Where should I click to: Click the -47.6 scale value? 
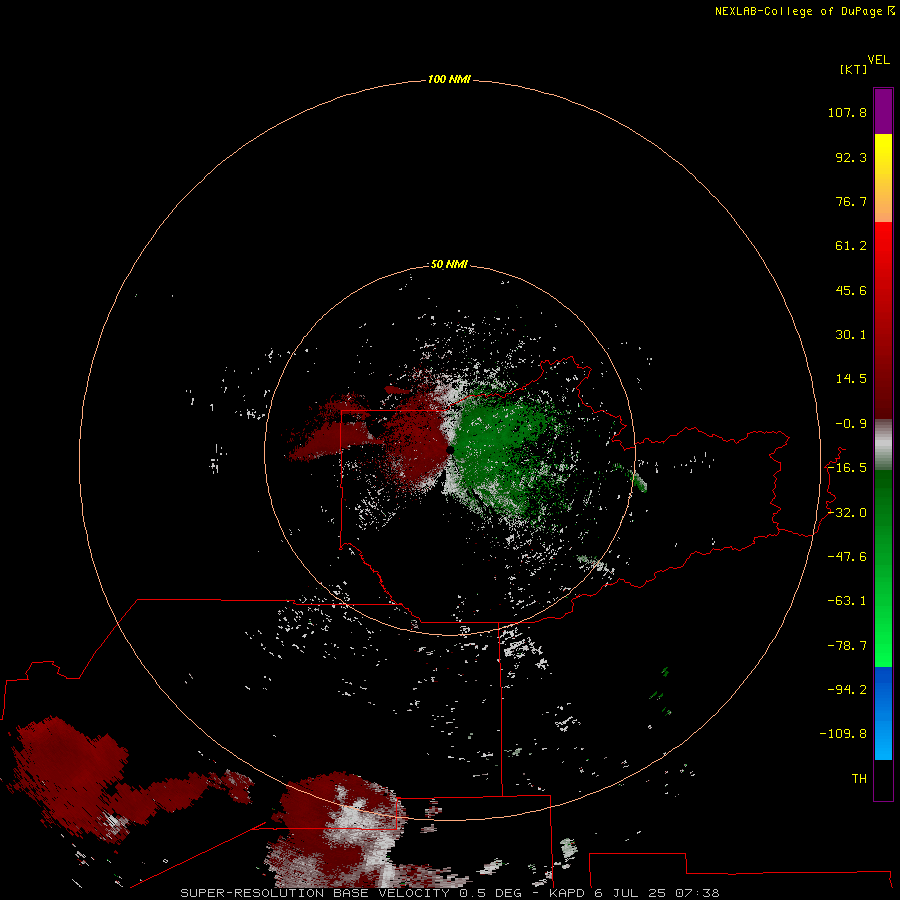[x=847, y=557]
